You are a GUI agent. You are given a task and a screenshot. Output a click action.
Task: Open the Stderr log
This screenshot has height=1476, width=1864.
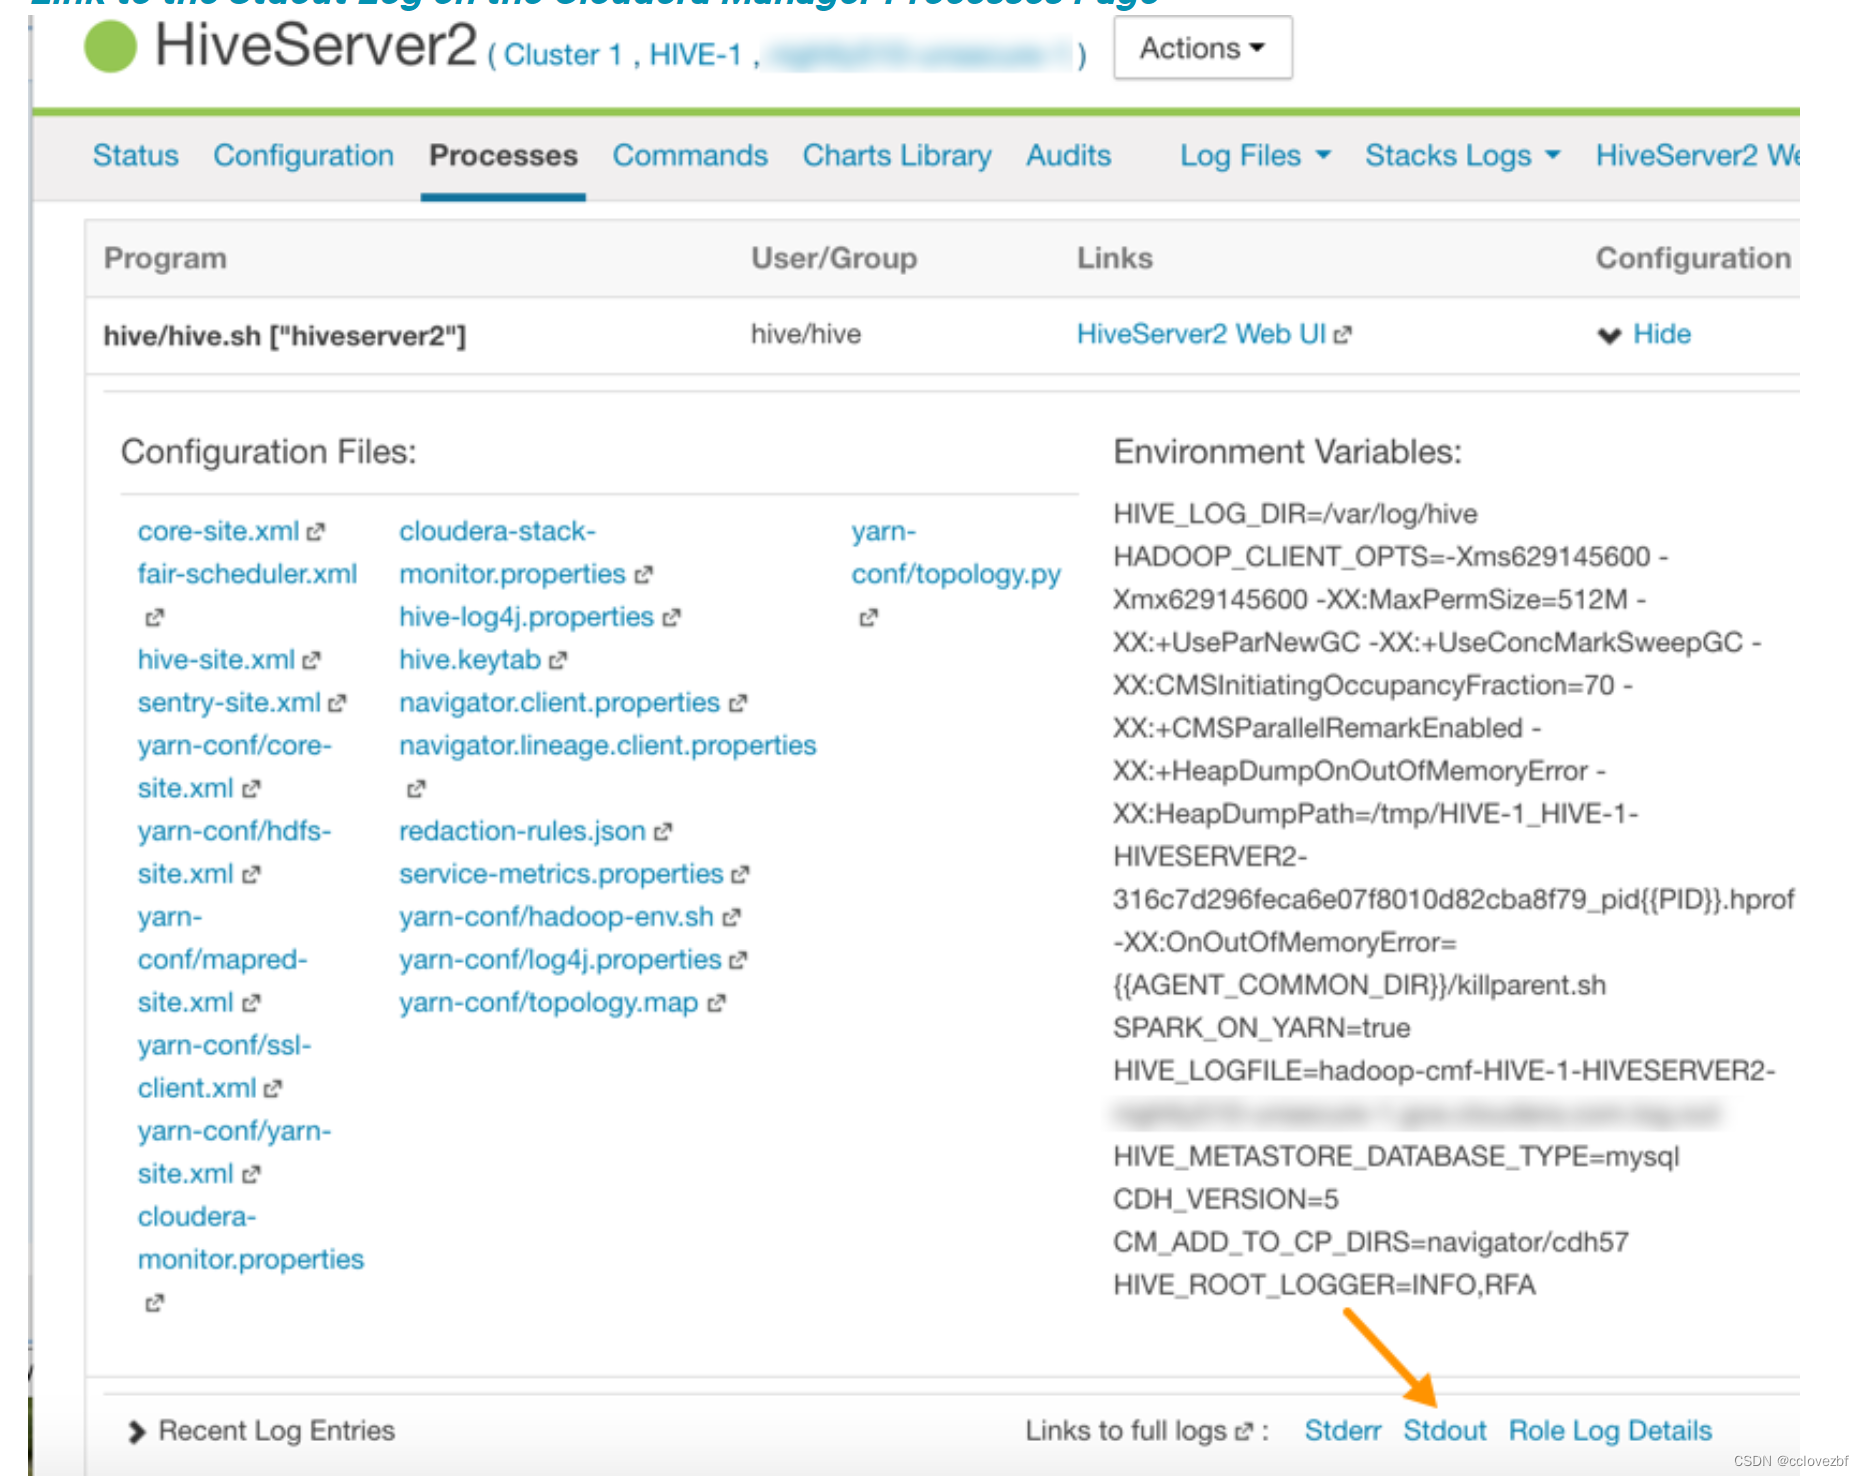click(x=1341, y=1430)
